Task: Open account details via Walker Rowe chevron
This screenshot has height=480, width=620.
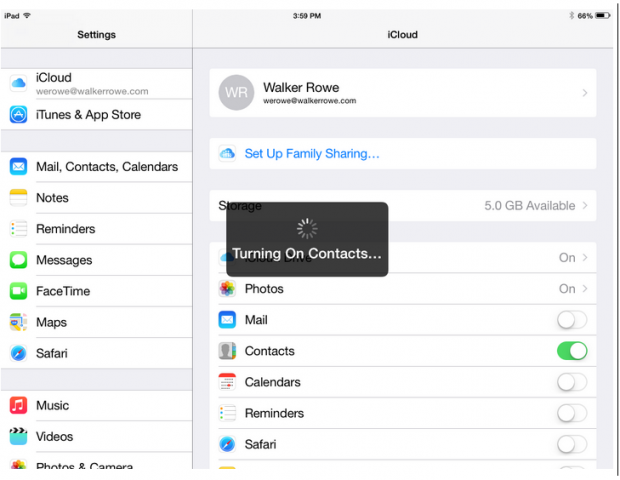Action: [585, 93]
